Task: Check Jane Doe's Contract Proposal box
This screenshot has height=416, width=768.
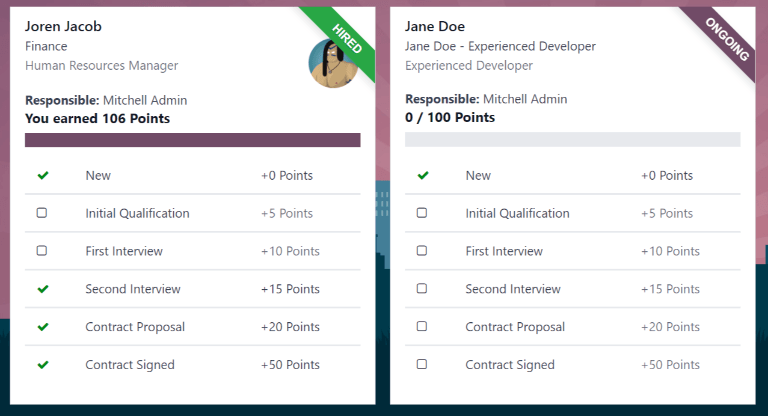Action: [422, 326]
